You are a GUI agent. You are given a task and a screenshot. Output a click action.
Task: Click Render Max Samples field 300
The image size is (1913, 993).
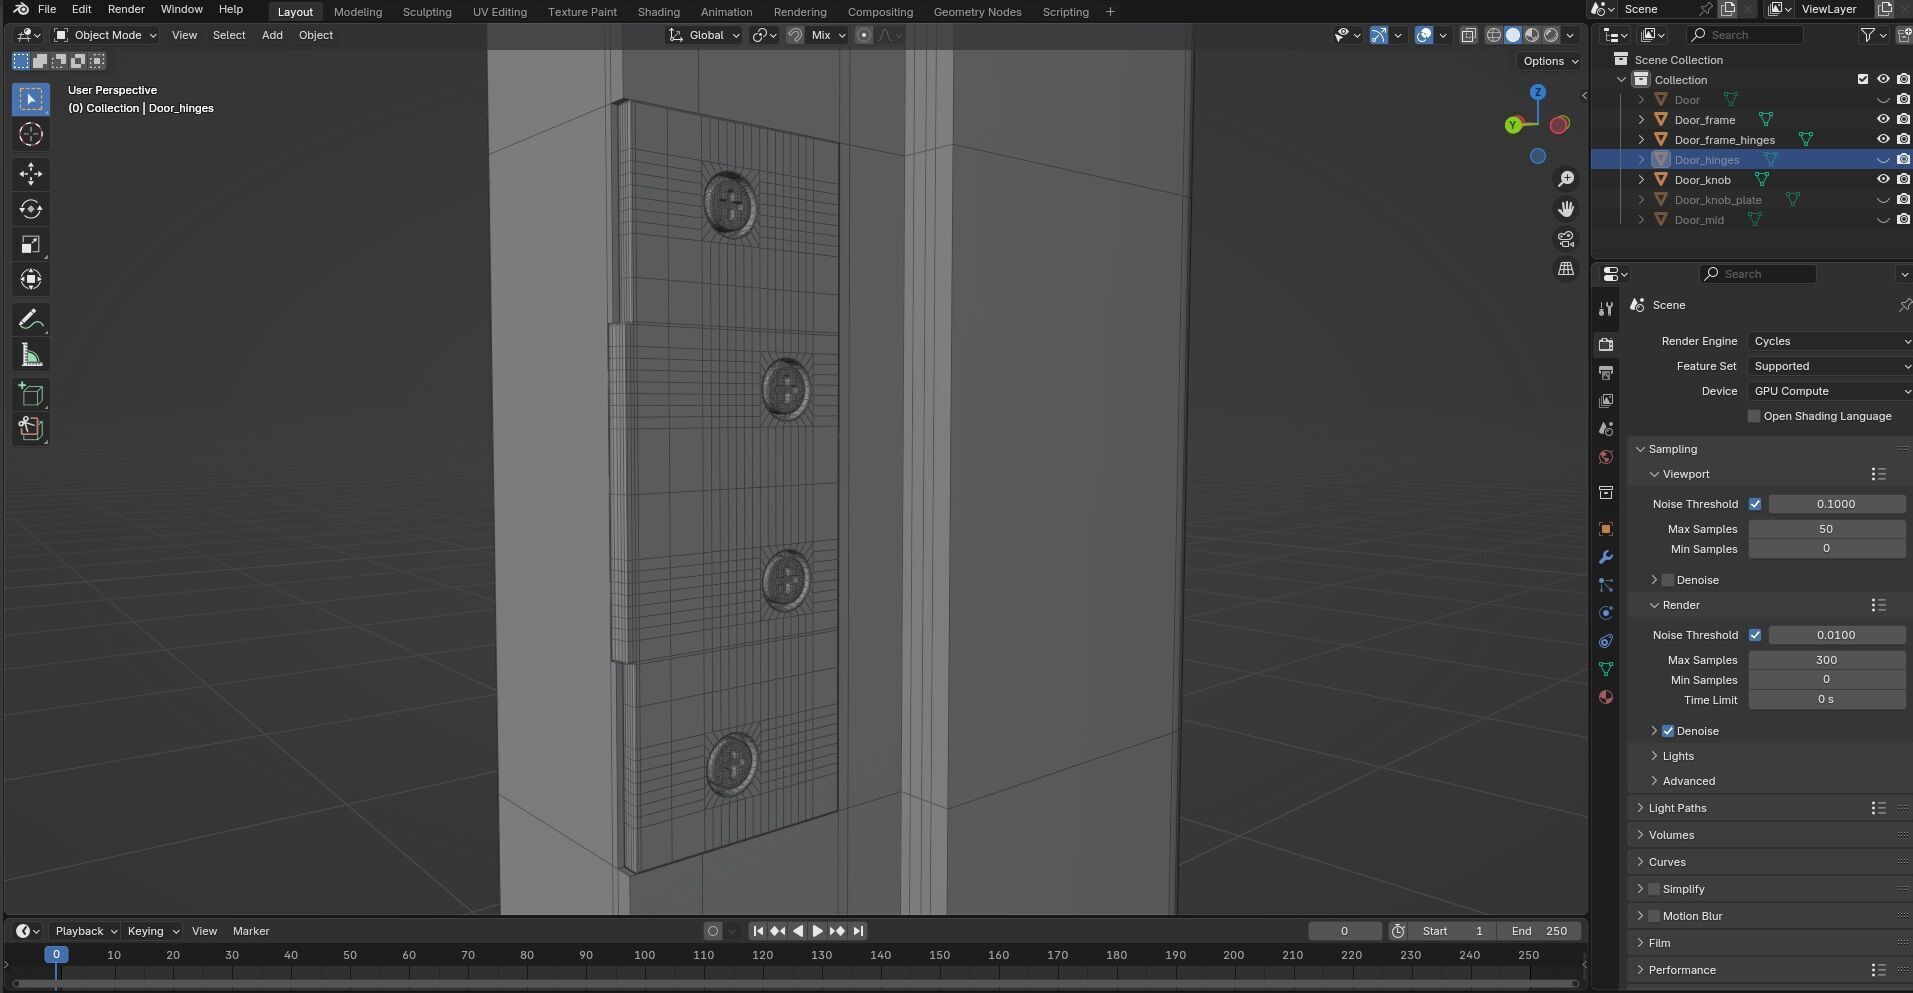pos(1826,660)
